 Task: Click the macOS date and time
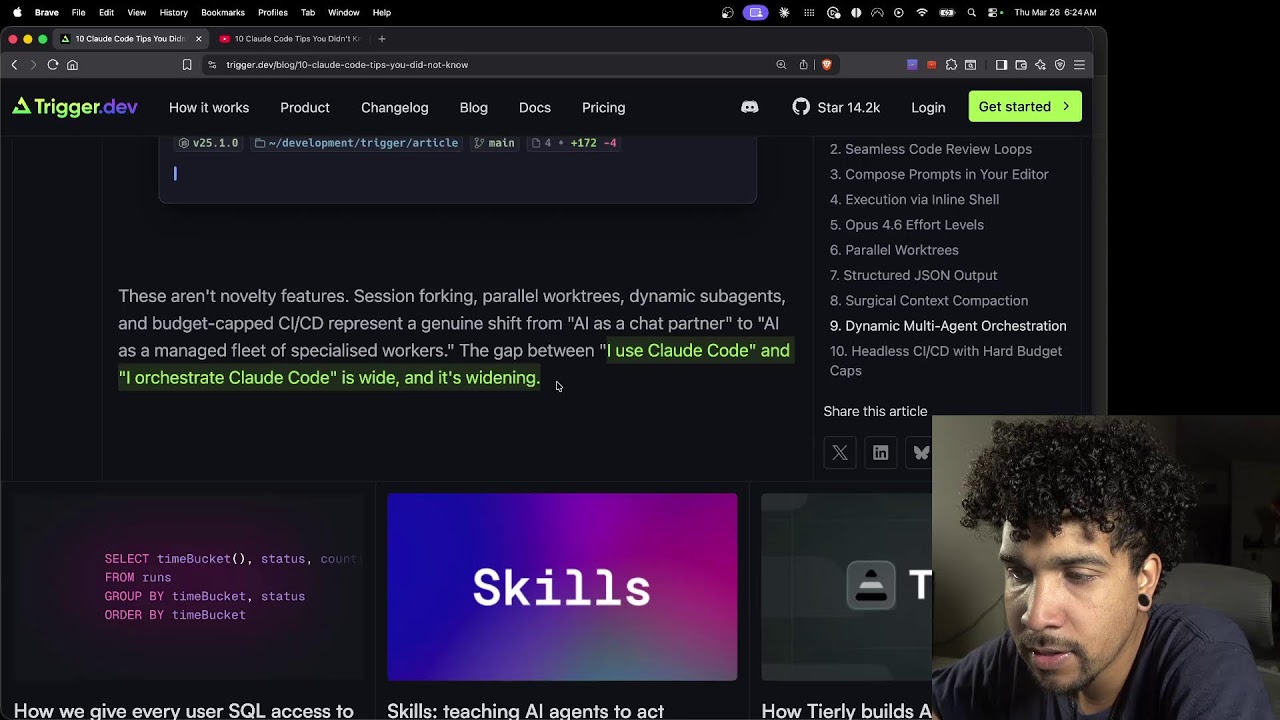(1055, 12)
